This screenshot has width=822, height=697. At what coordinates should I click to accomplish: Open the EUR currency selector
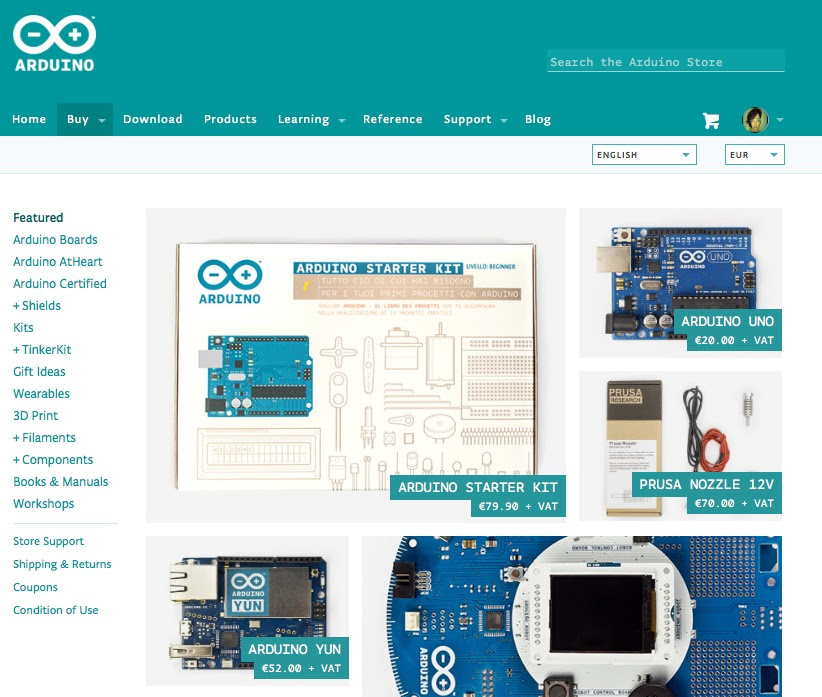[x=753, y=154]
